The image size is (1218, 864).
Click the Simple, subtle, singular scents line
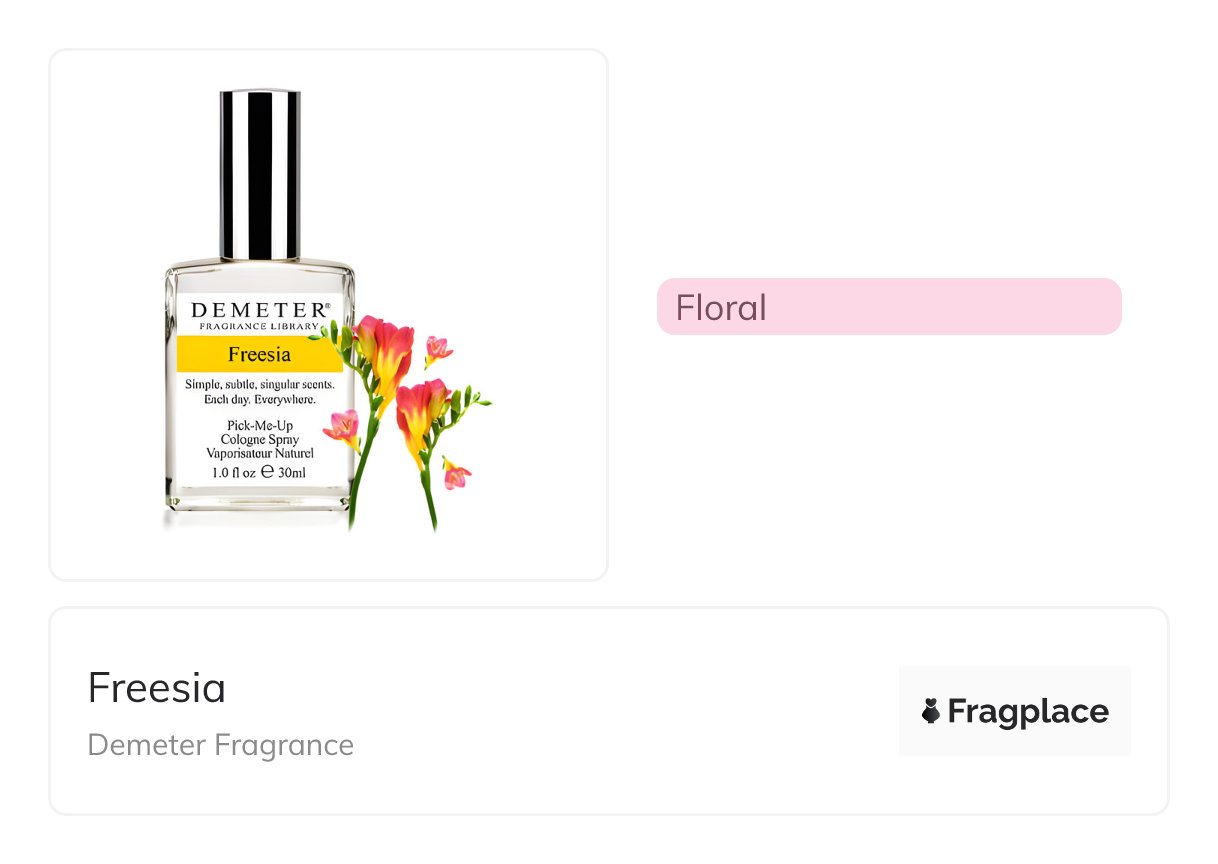pos(259,384)
